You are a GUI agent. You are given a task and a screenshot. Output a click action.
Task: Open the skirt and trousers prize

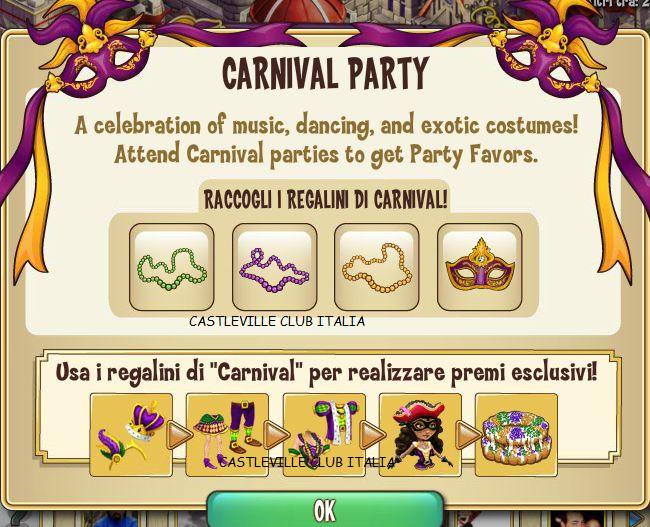227,435
